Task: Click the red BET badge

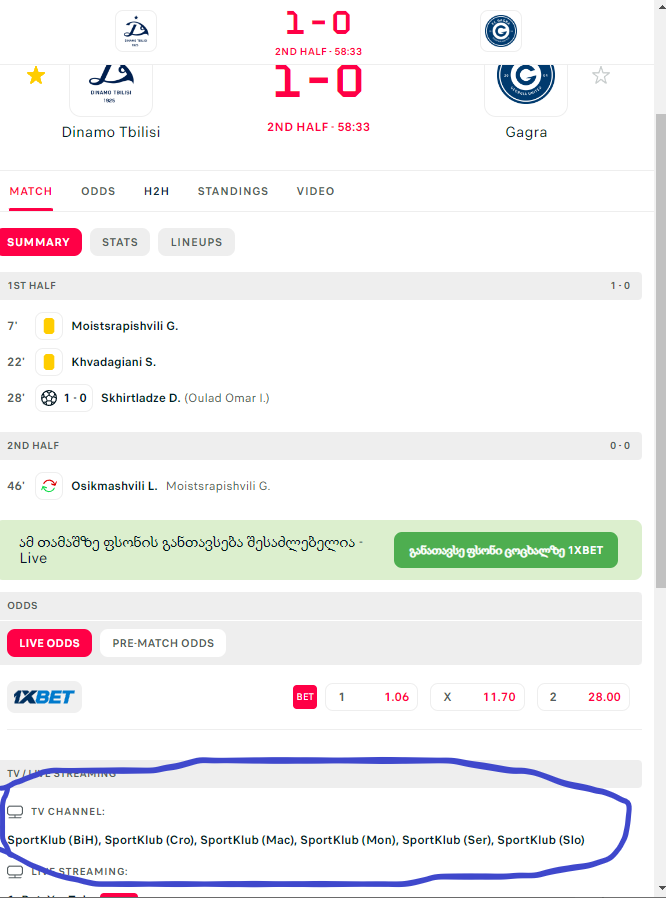Action: click(x=305, y=697)
